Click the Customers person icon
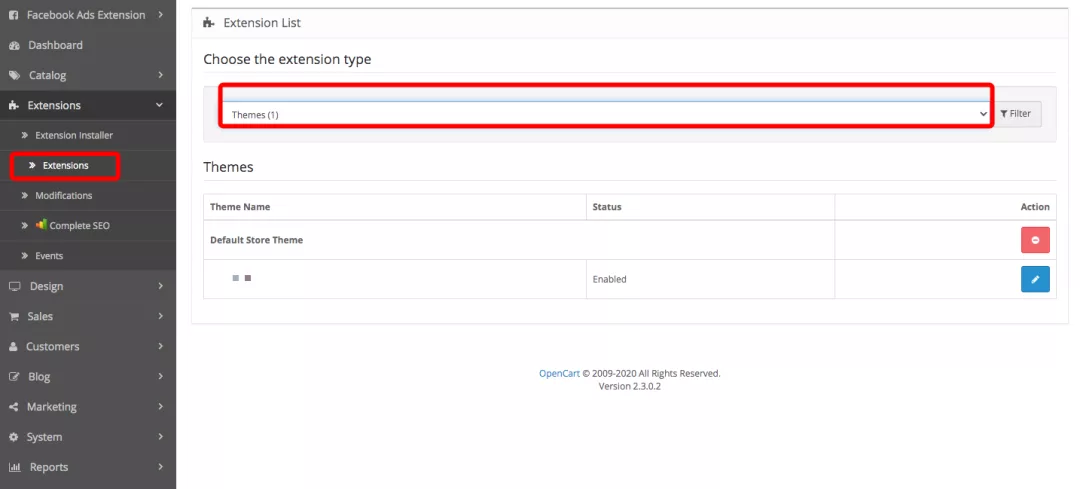 (14, 347)
